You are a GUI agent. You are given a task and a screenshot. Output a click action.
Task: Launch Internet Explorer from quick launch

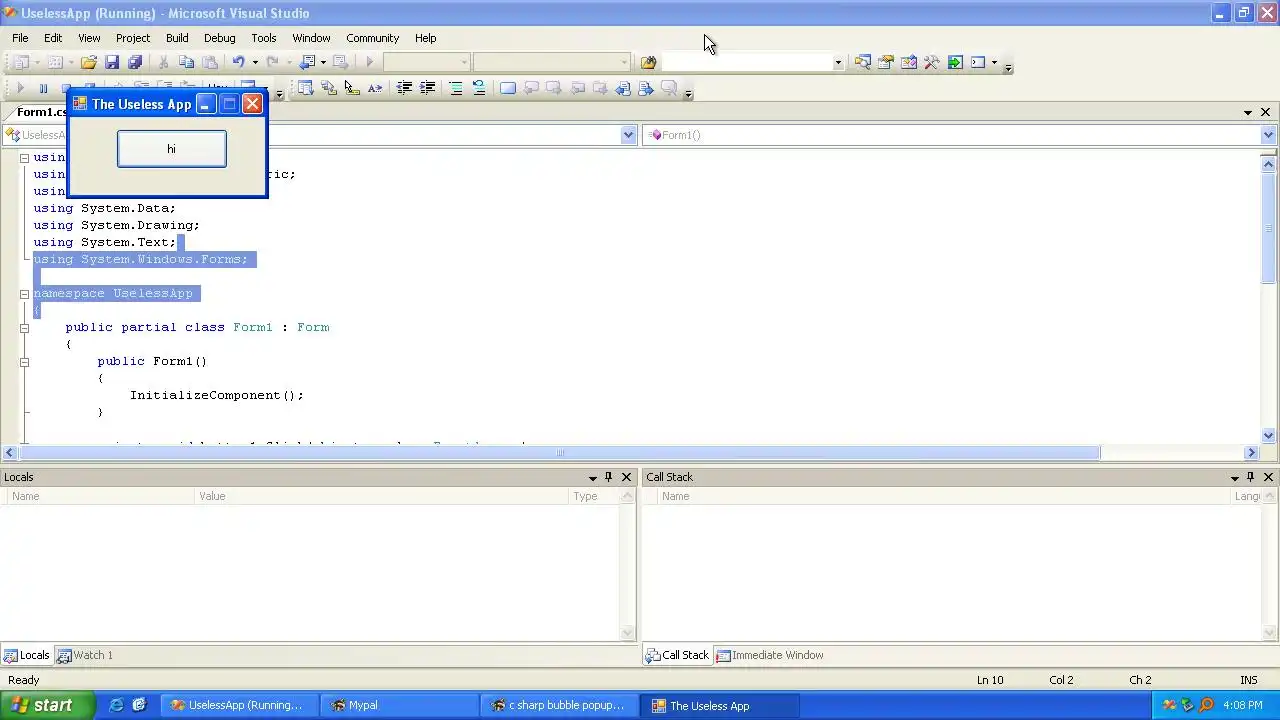click(116, 705)
